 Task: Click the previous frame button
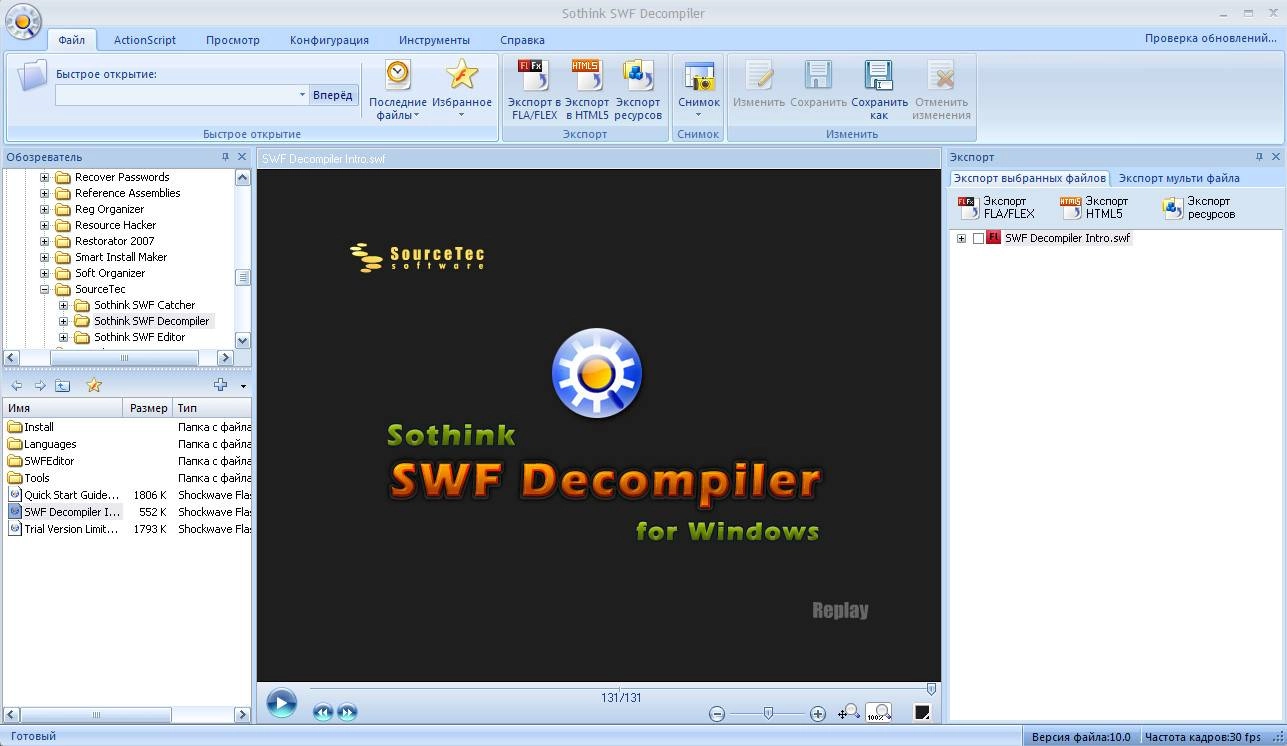322,712
